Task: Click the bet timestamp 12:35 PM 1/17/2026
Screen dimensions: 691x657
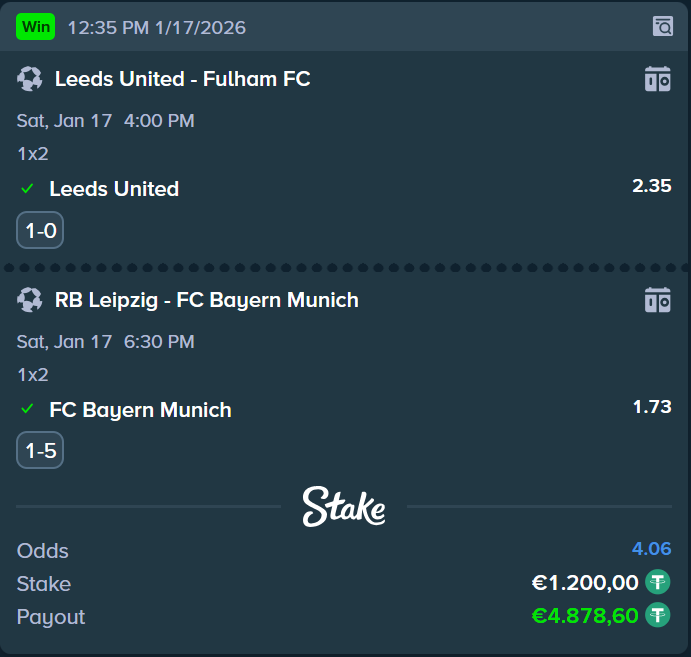Action: tap(156, 27)
